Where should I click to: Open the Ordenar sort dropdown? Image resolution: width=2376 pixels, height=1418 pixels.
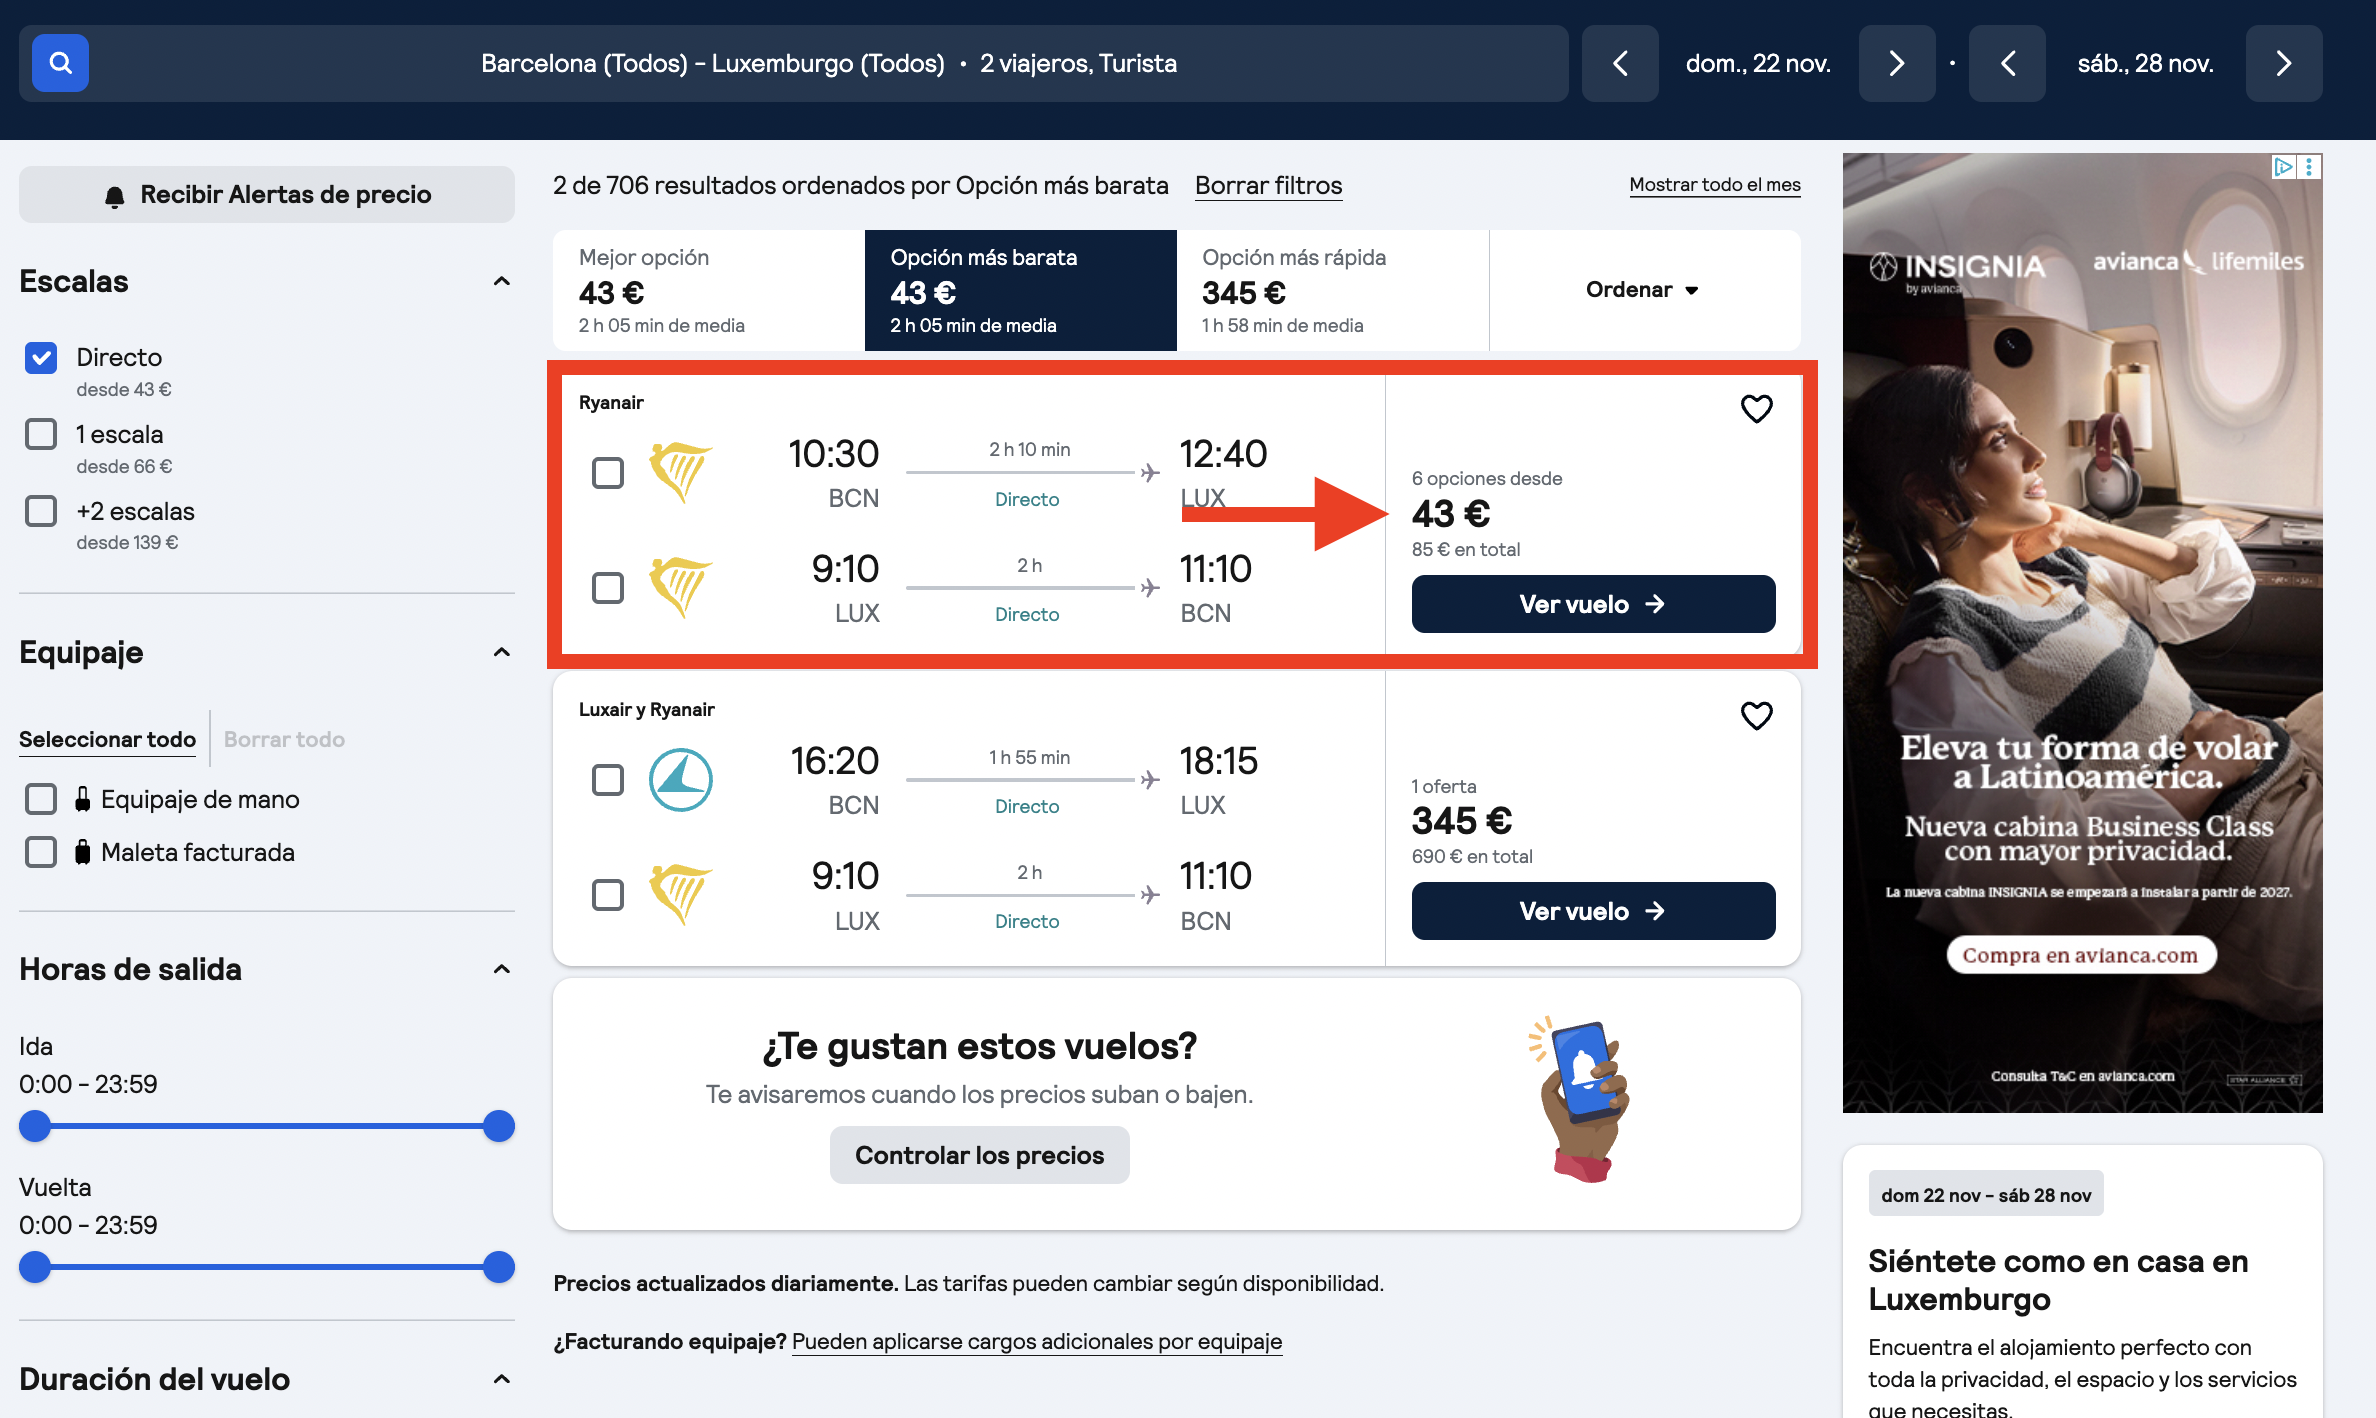[x=1643, y=290]
